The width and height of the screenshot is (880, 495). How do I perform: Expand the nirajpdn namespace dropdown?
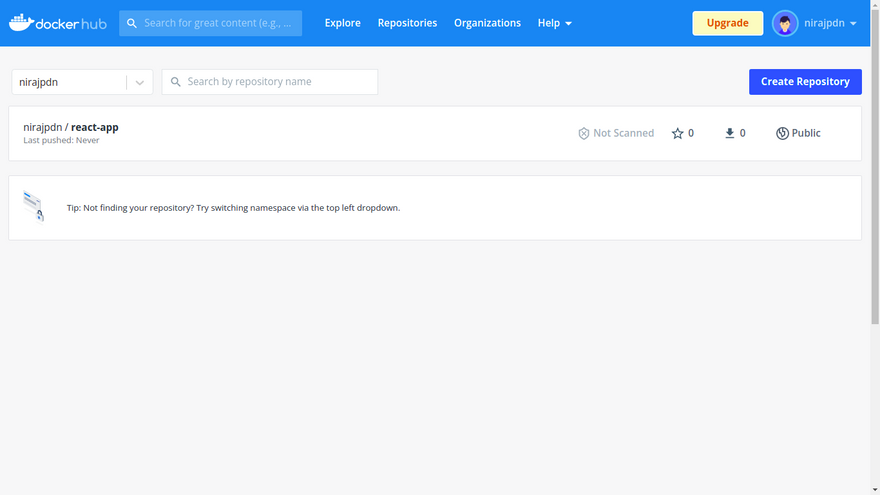139,83
